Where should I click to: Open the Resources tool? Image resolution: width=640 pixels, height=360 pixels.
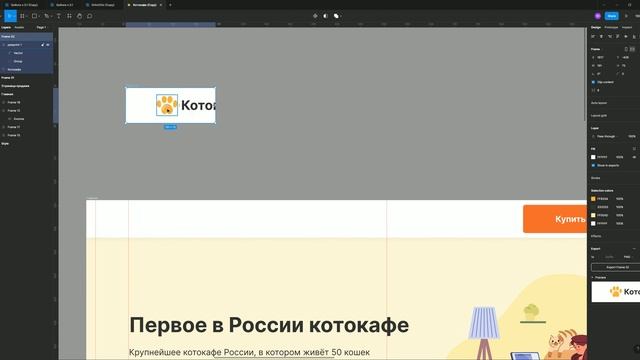[x=69, y=16]
